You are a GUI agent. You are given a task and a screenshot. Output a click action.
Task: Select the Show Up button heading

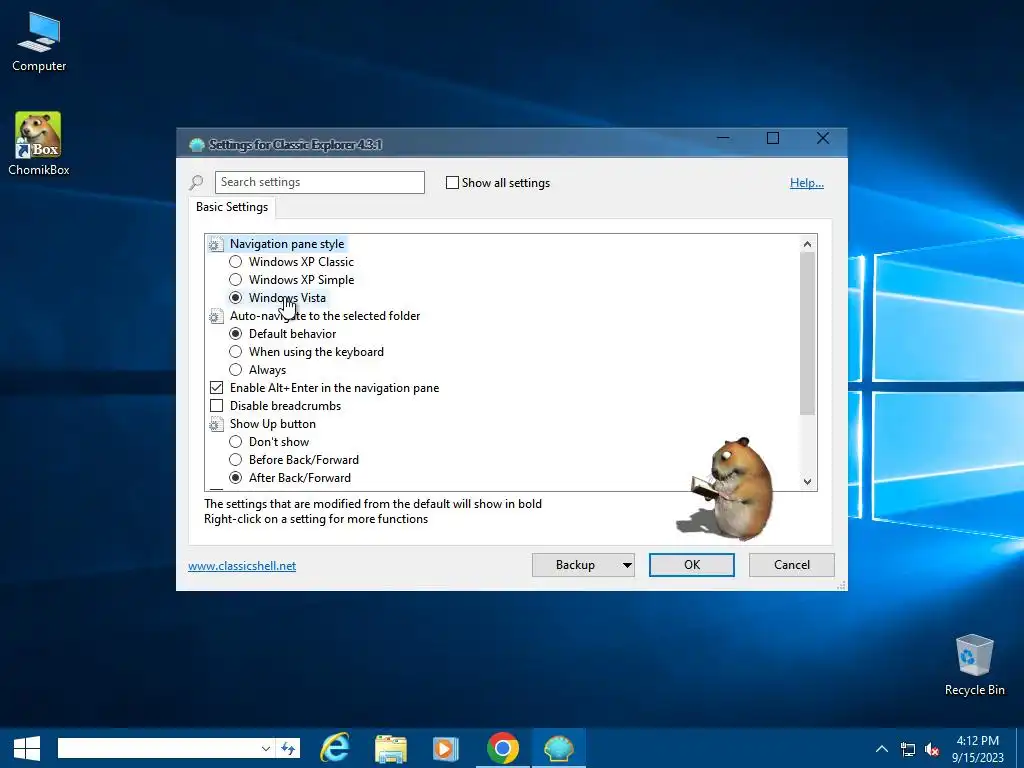click(x=272, y=424)
